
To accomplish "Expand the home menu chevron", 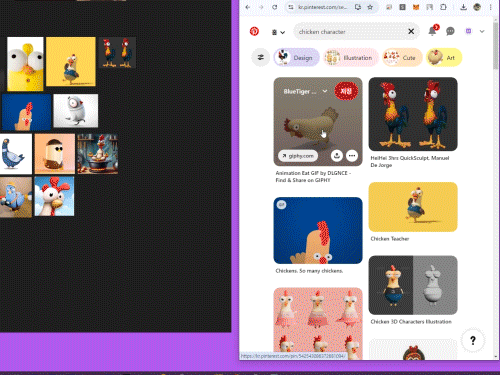I will click(x=278, y=32).
